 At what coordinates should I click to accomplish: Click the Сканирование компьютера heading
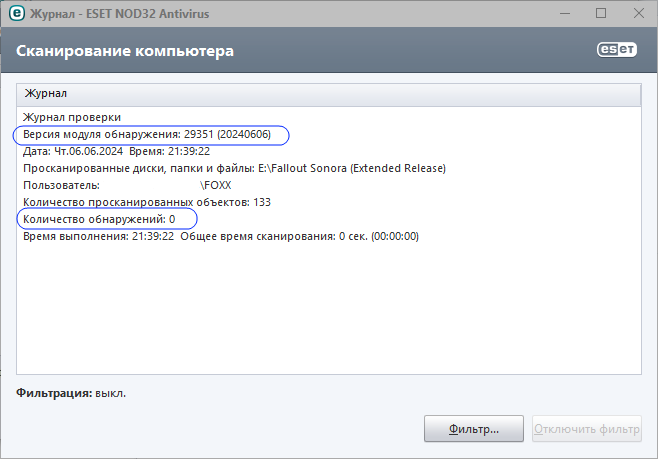[125, 51]
